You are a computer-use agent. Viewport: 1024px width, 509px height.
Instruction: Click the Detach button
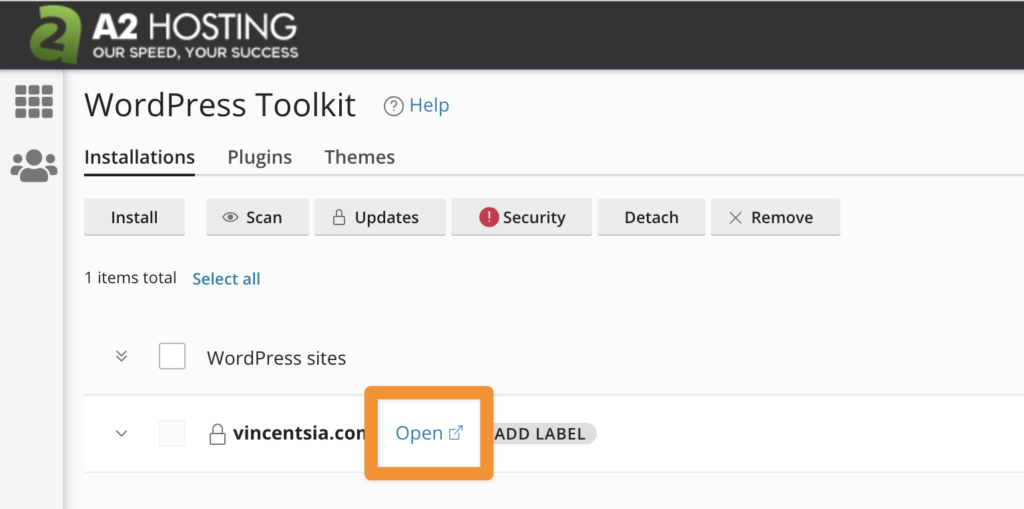point(651,217)
